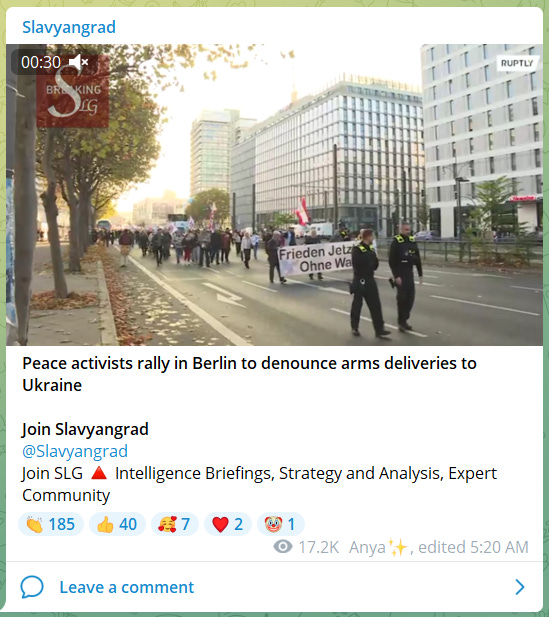
Task: Add the red heart reaction
Action: point(228,524)
